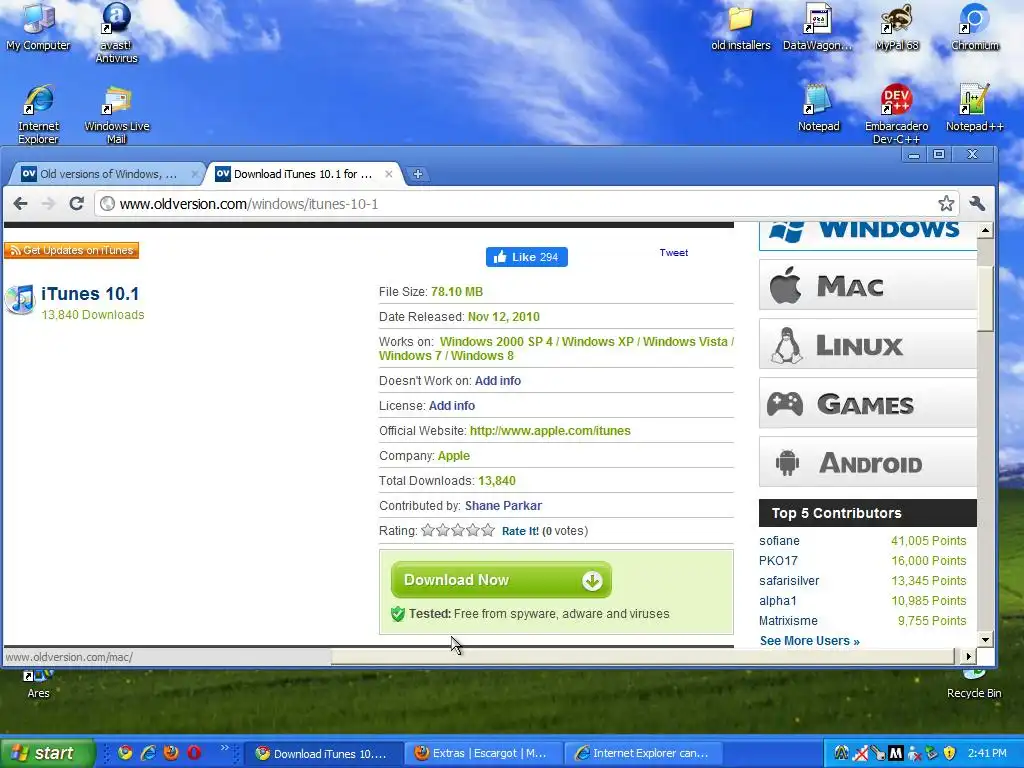Open the Games category
The image size is (1024, 768).
867,403
